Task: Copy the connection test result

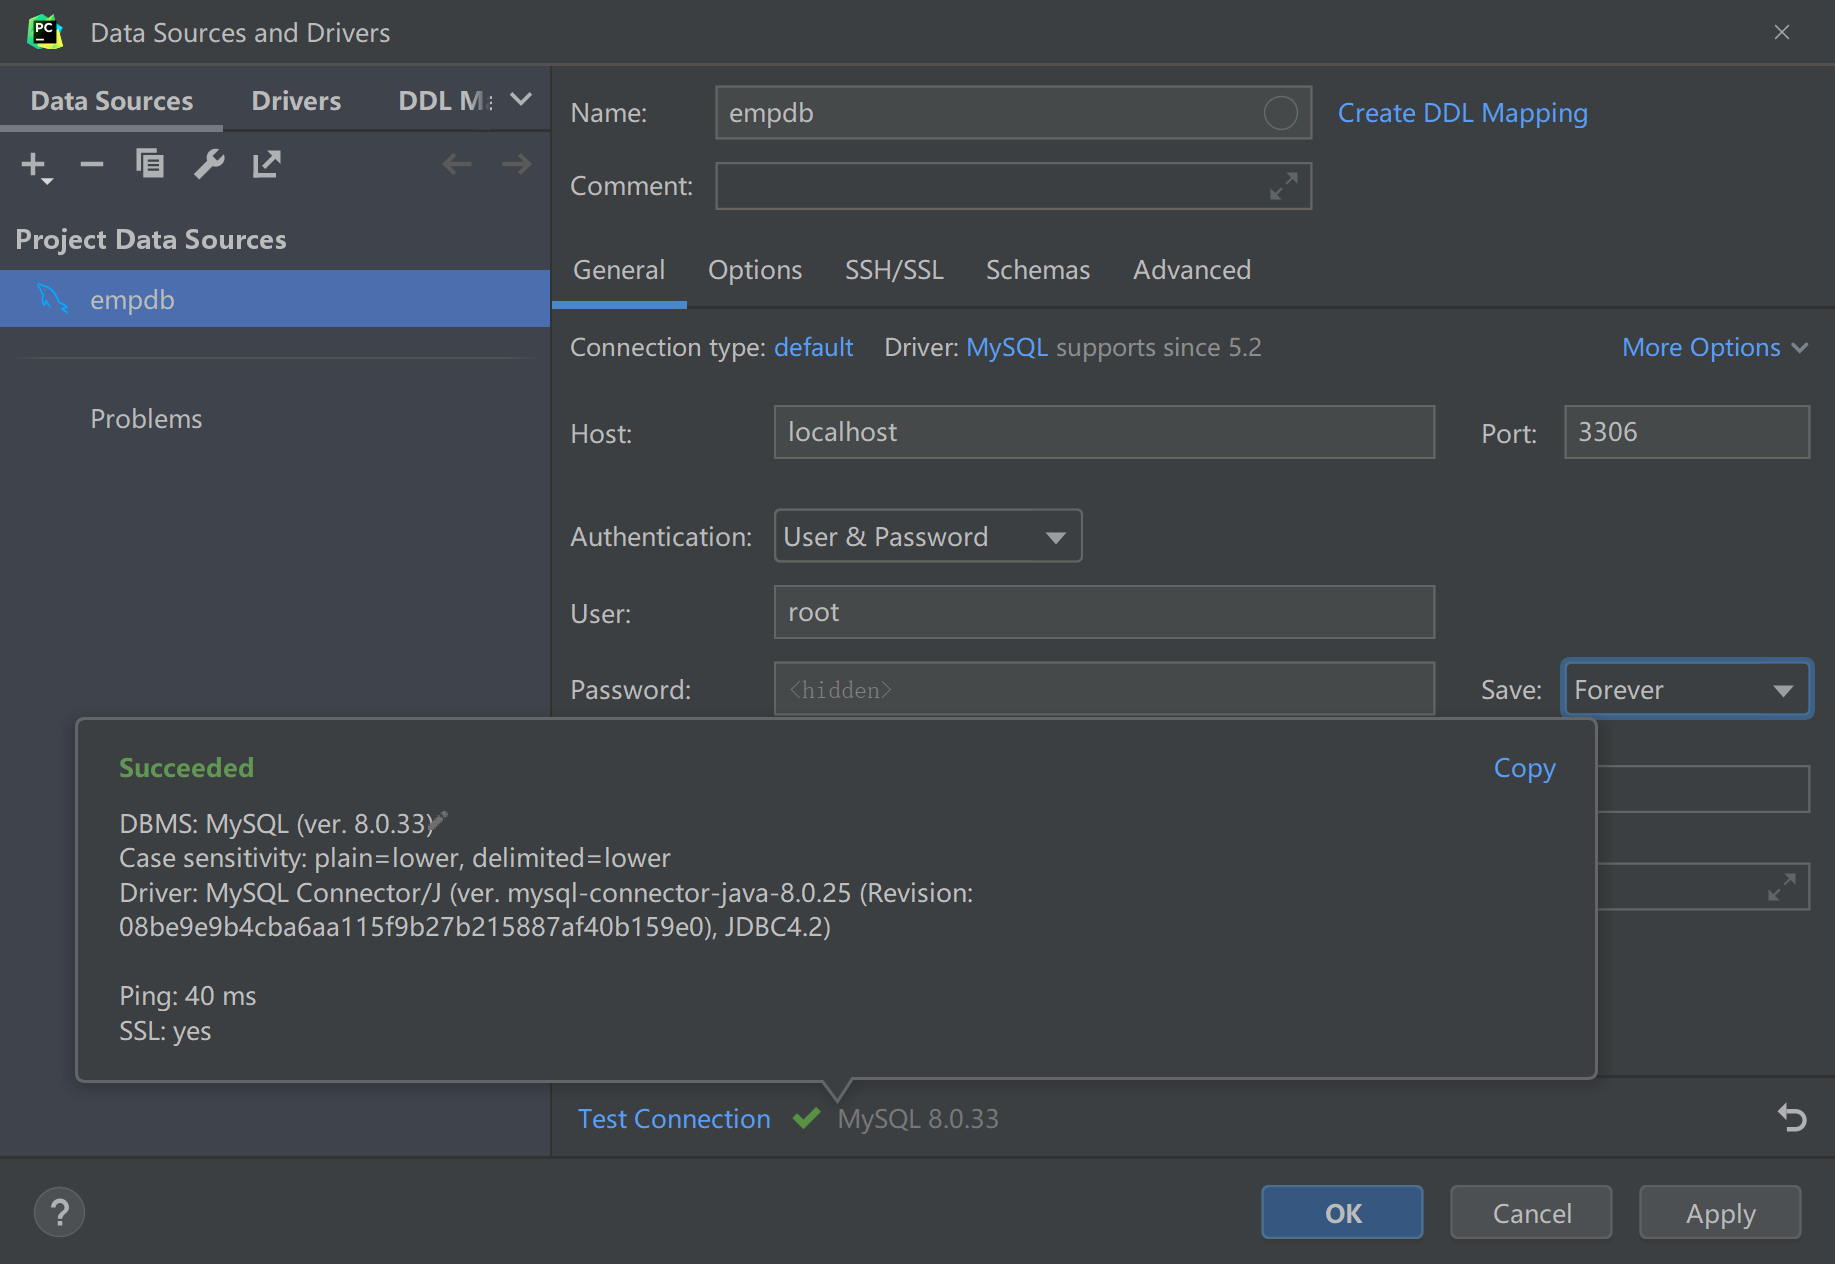Action: [1525, 768]
